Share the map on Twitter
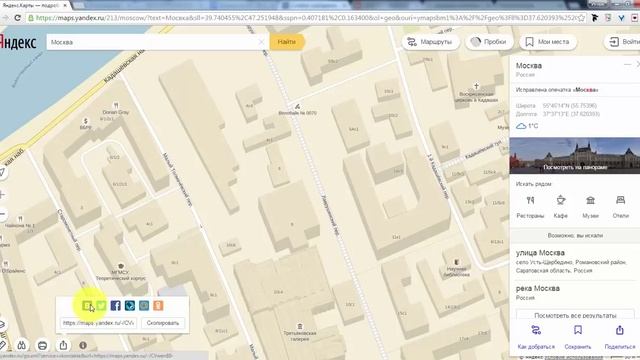Viewport: 640px width, 360px height. (101, 305)
